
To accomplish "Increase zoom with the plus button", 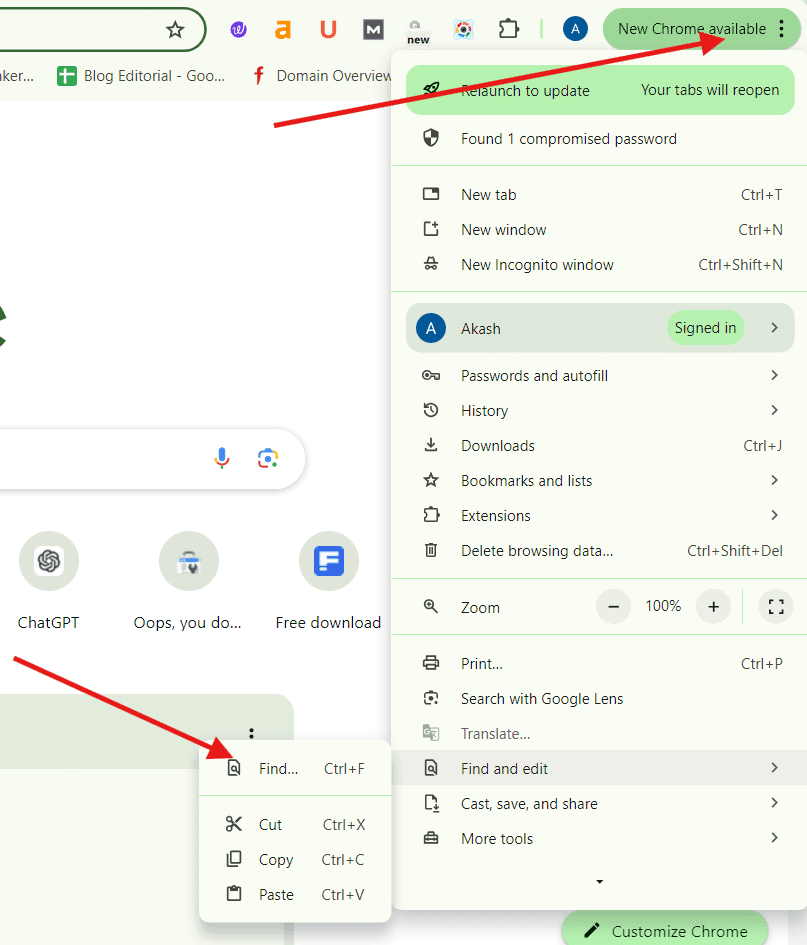I will (713, 606).
